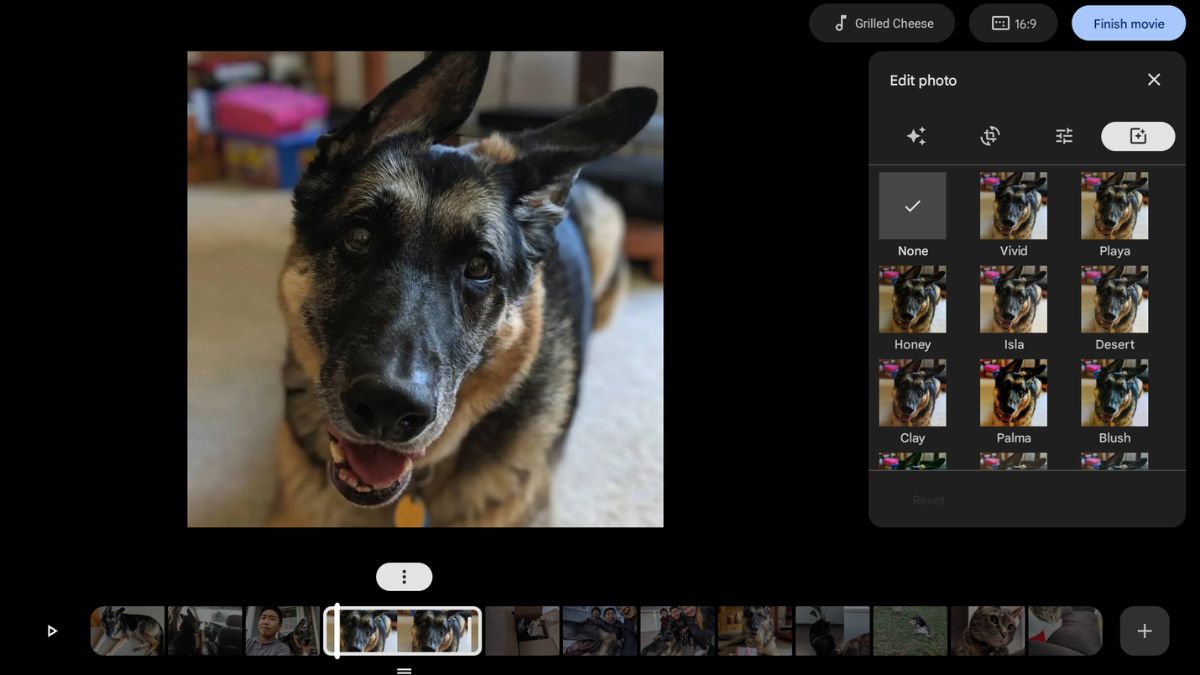The image size is (1200, 675).
Task: Keep the None filter selected
Action: (911, 205)
